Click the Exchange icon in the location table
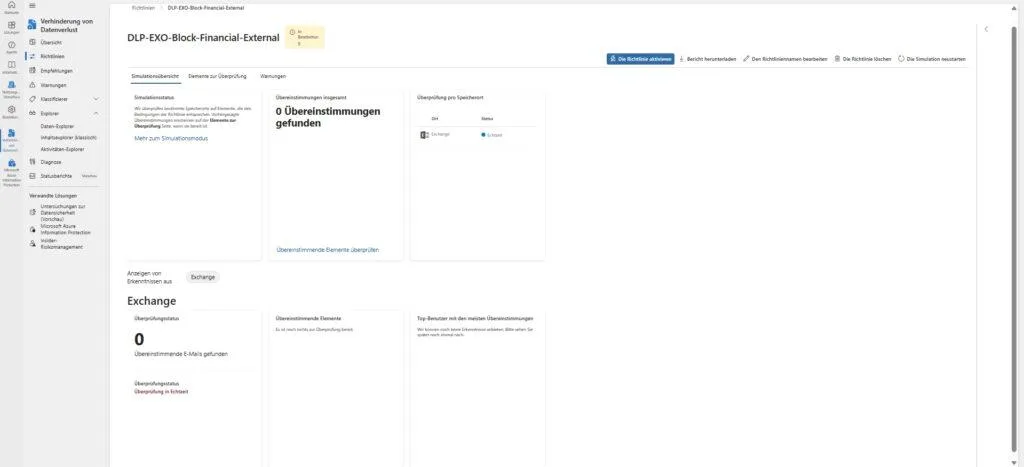Screen dimensions: 1024x467 point(425,134)
